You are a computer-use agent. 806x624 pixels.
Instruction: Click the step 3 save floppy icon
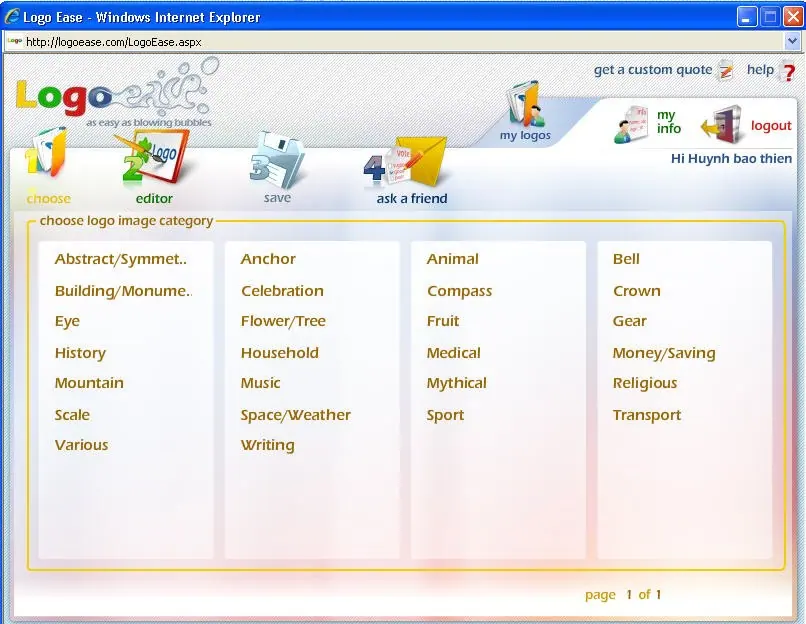(277, 160)
